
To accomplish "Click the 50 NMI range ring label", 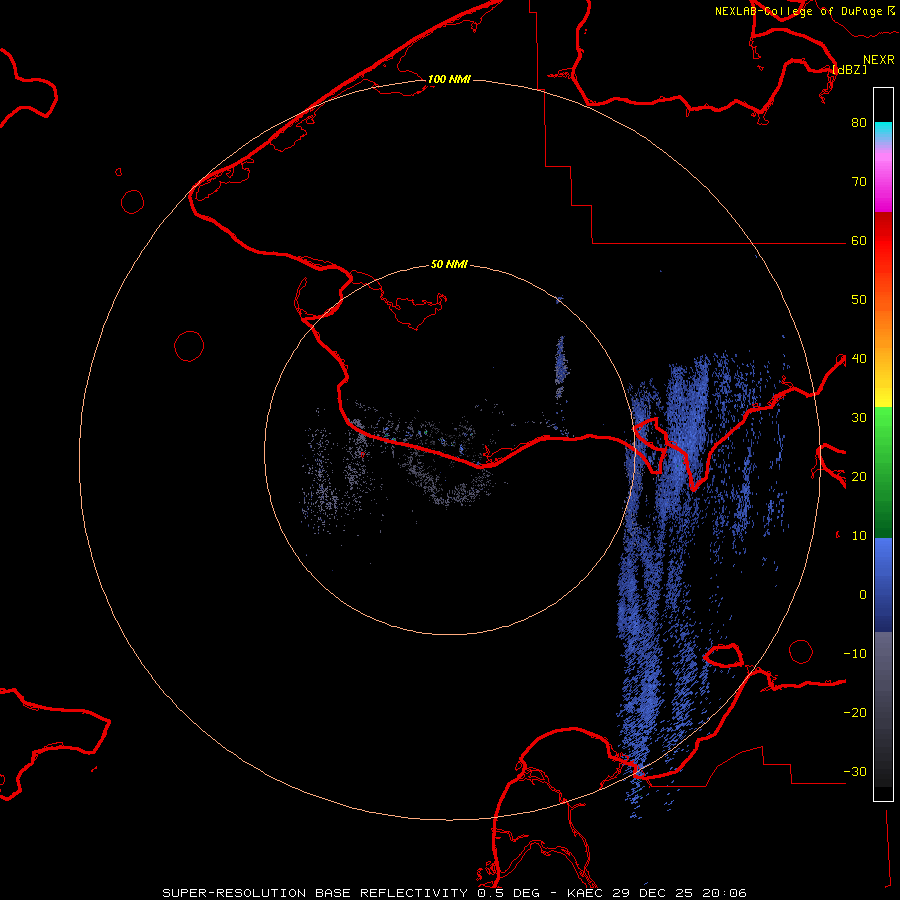I will [449, 265].
